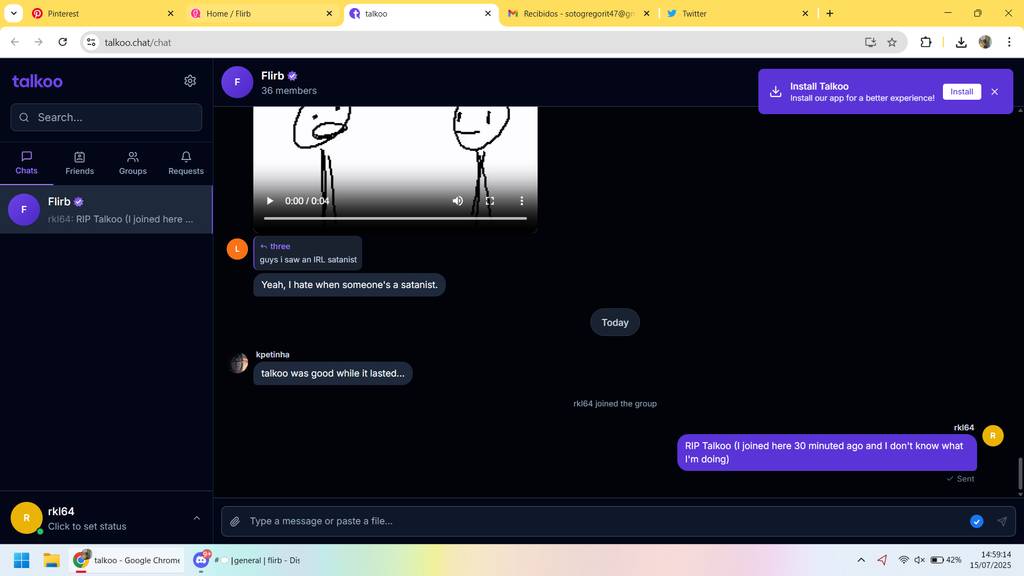This screenshot has width=1024, height=576.
Task: Click rkl64 avatar in bottom profile
Action: (x=26, y=518)
